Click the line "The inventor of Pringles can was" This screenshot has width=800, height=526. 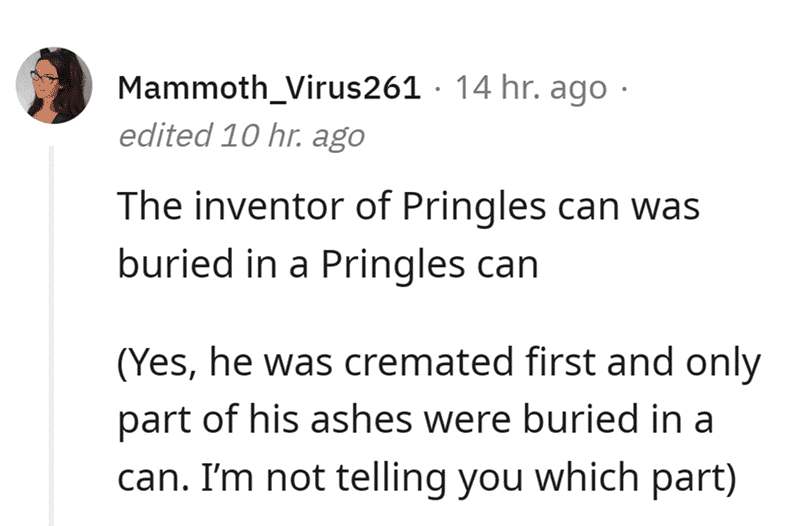pos(409,207)
